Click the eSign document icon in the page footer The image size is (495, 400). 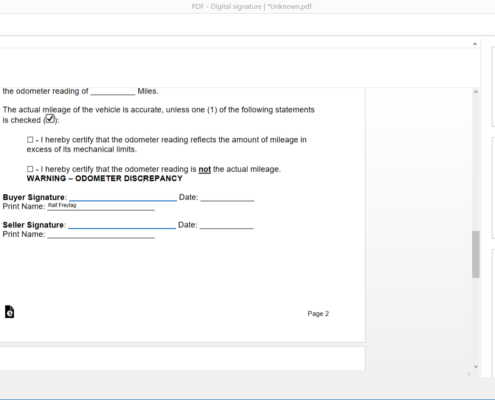(9, 312)
